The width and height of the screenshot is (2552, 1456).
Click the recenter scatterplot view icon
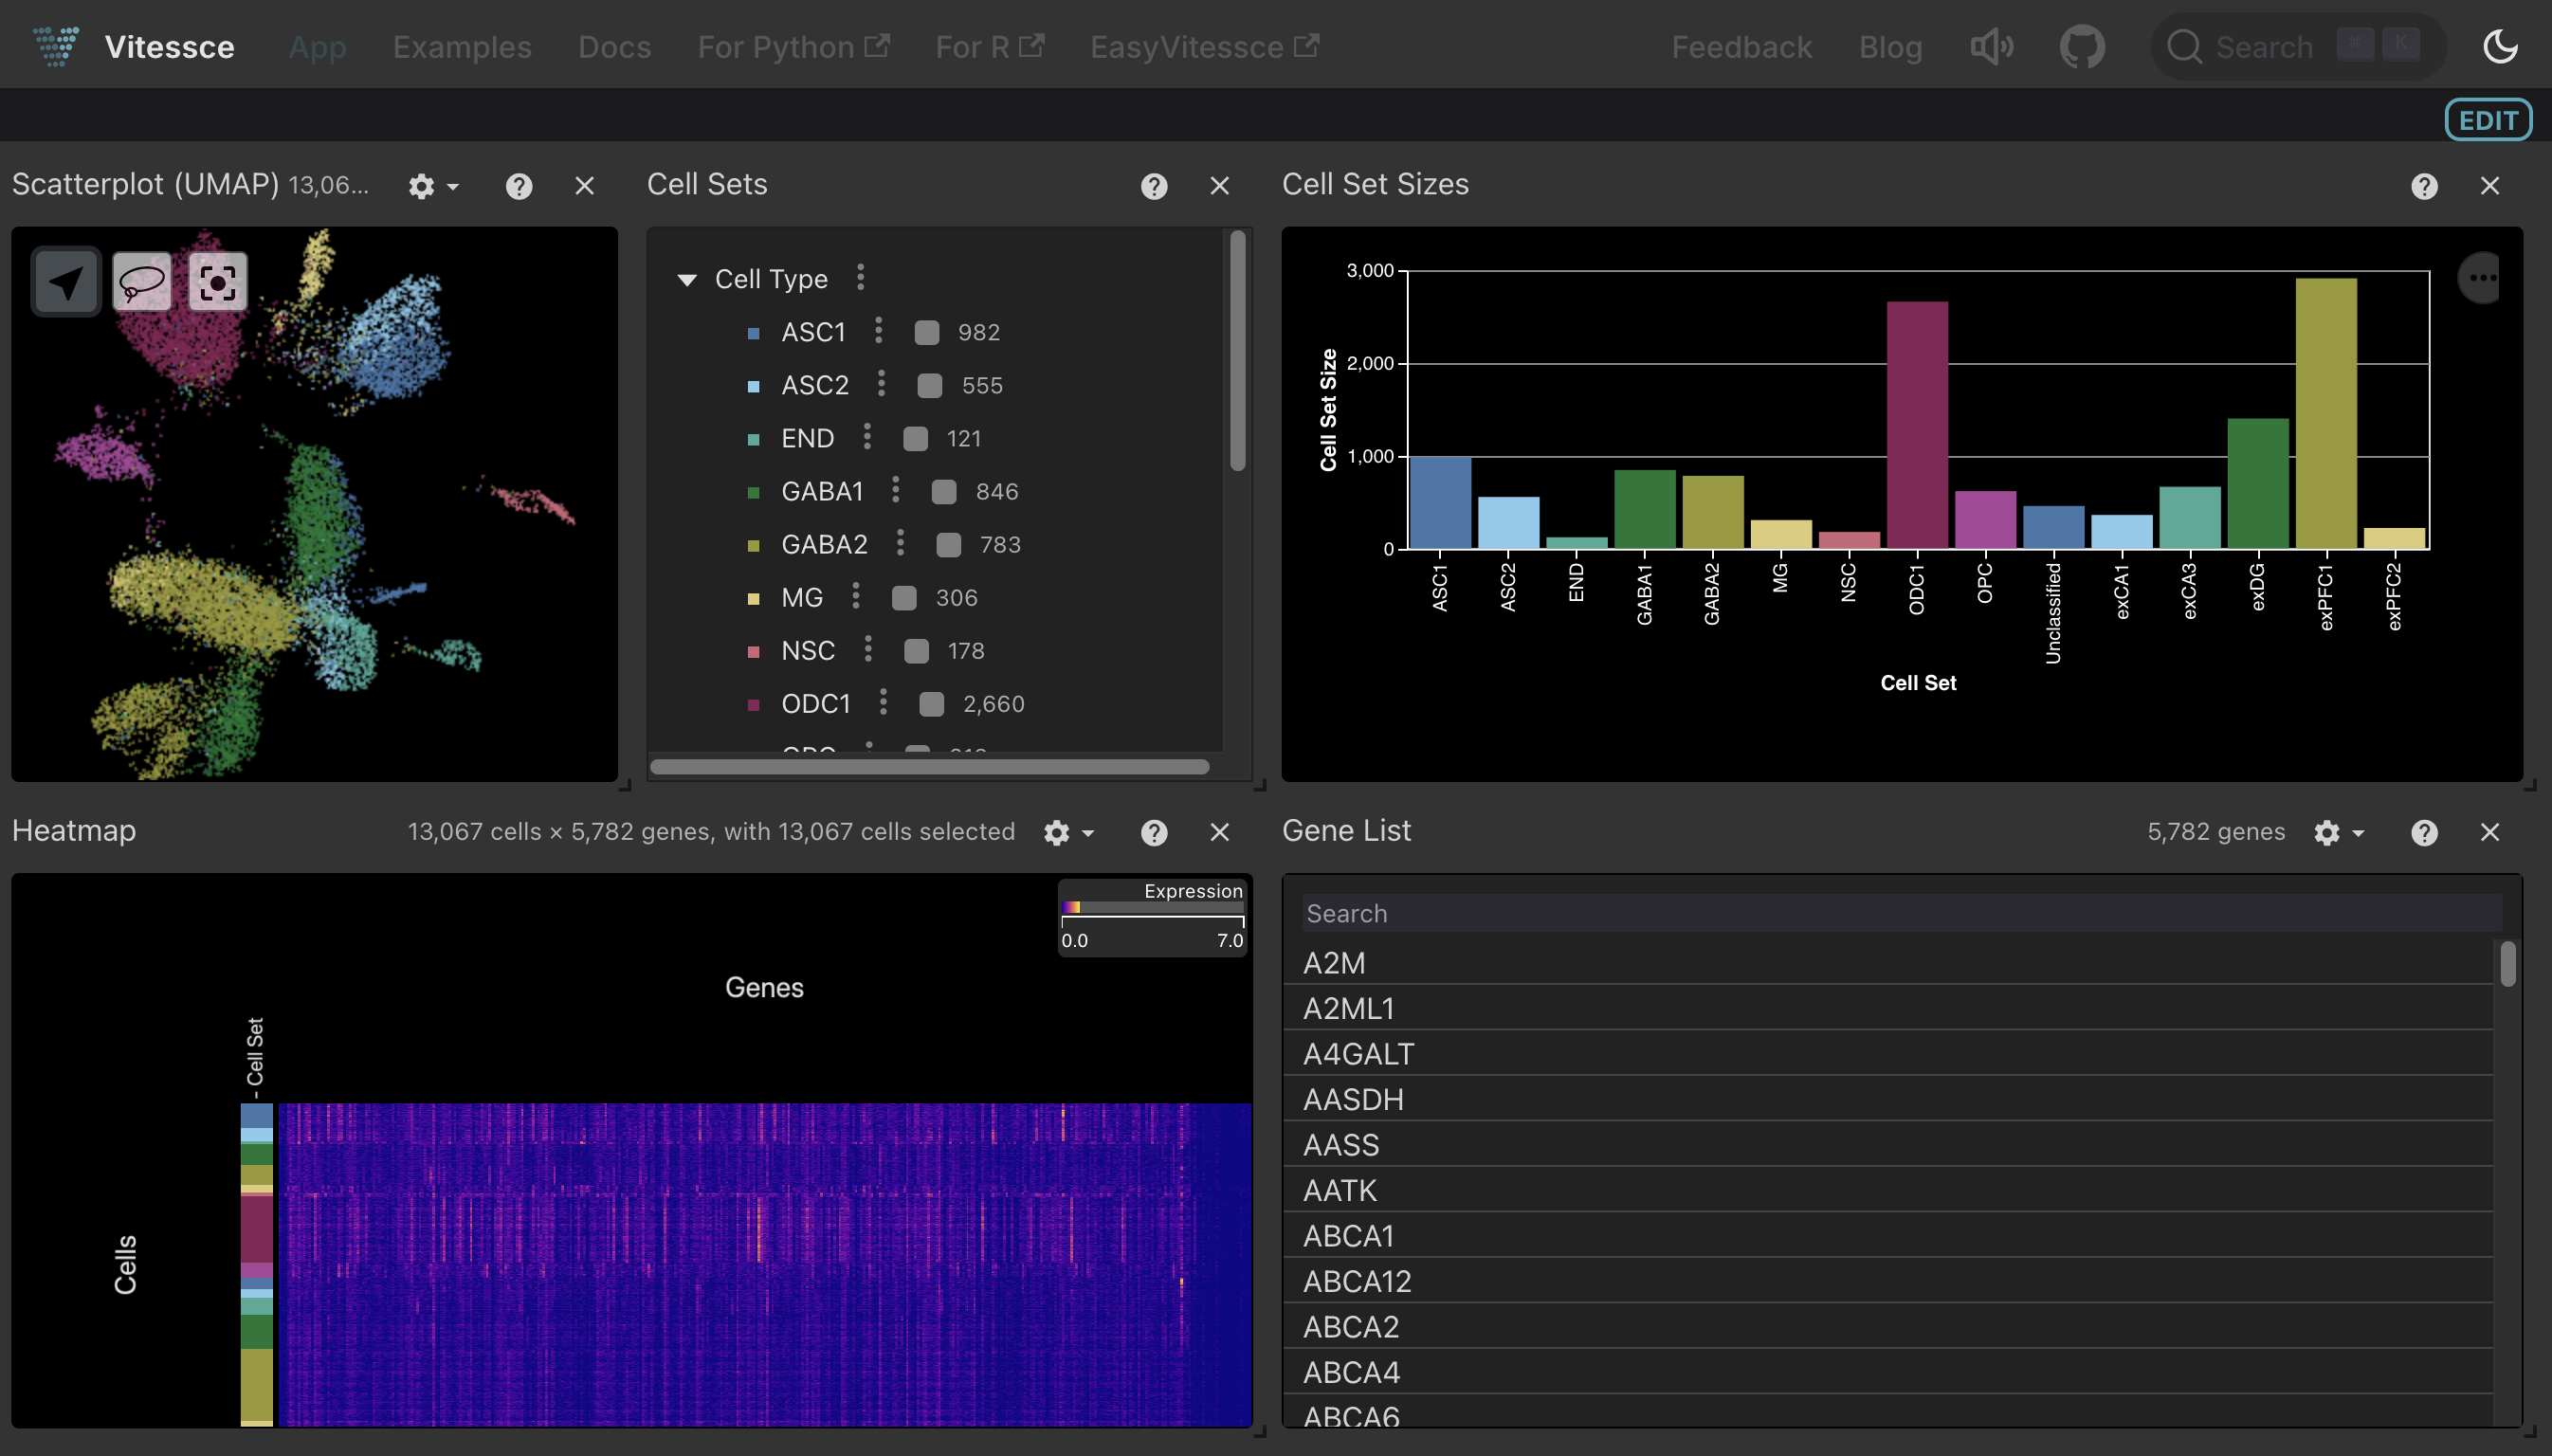217,282
